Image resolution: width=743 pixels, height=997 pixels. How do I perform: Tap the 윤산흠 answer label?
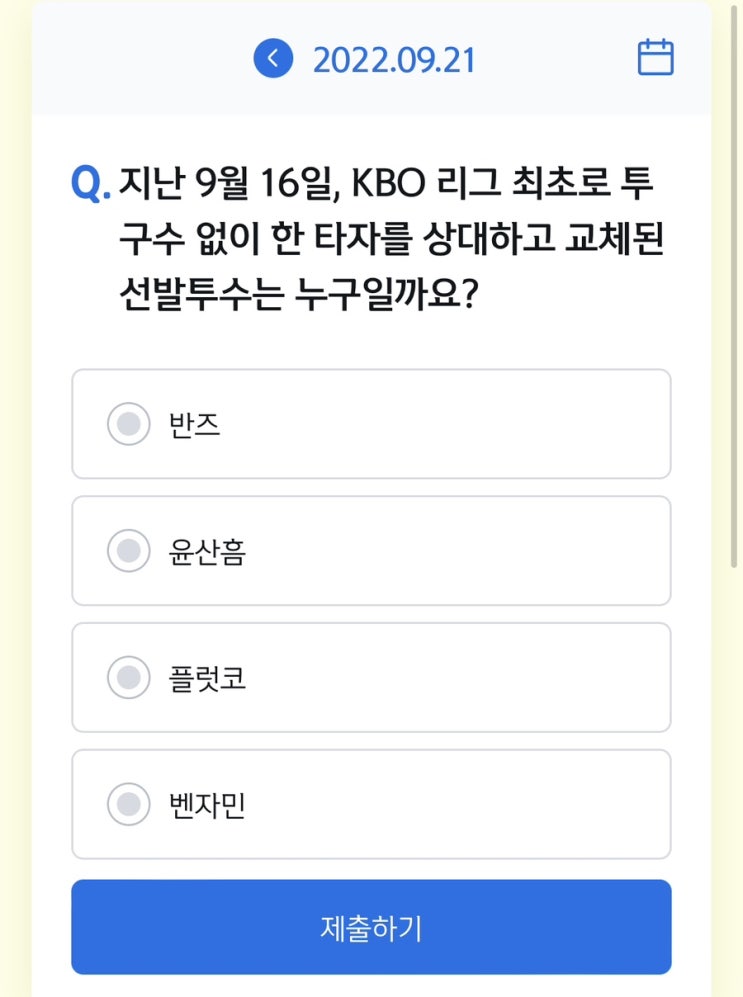pyautogui.click(x=207, y=551)
